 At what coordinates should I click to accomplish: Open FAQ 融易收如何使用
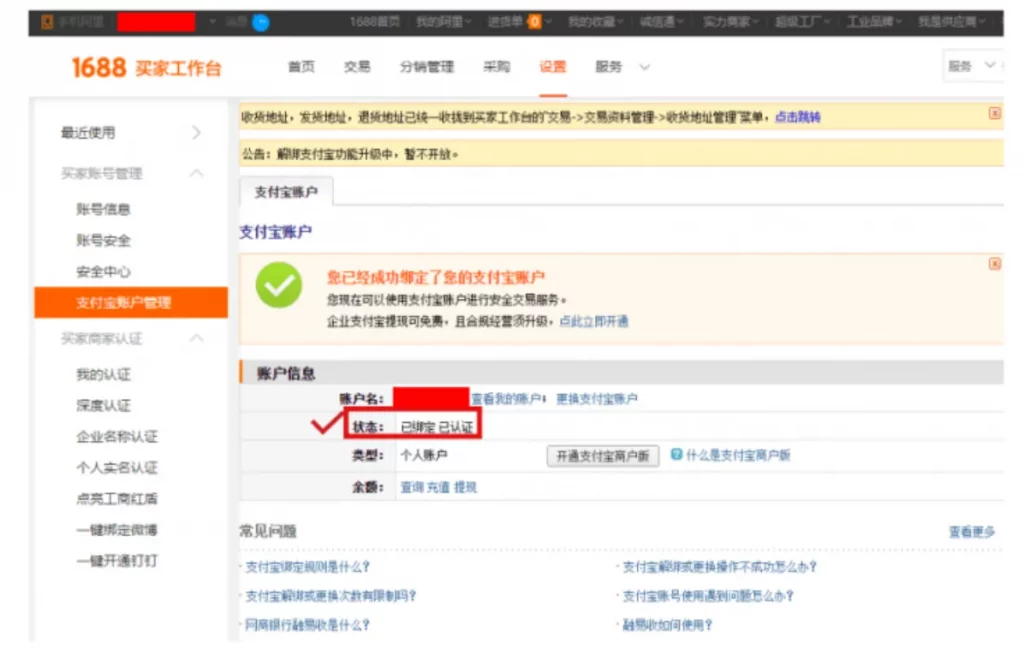click(667, 625)
